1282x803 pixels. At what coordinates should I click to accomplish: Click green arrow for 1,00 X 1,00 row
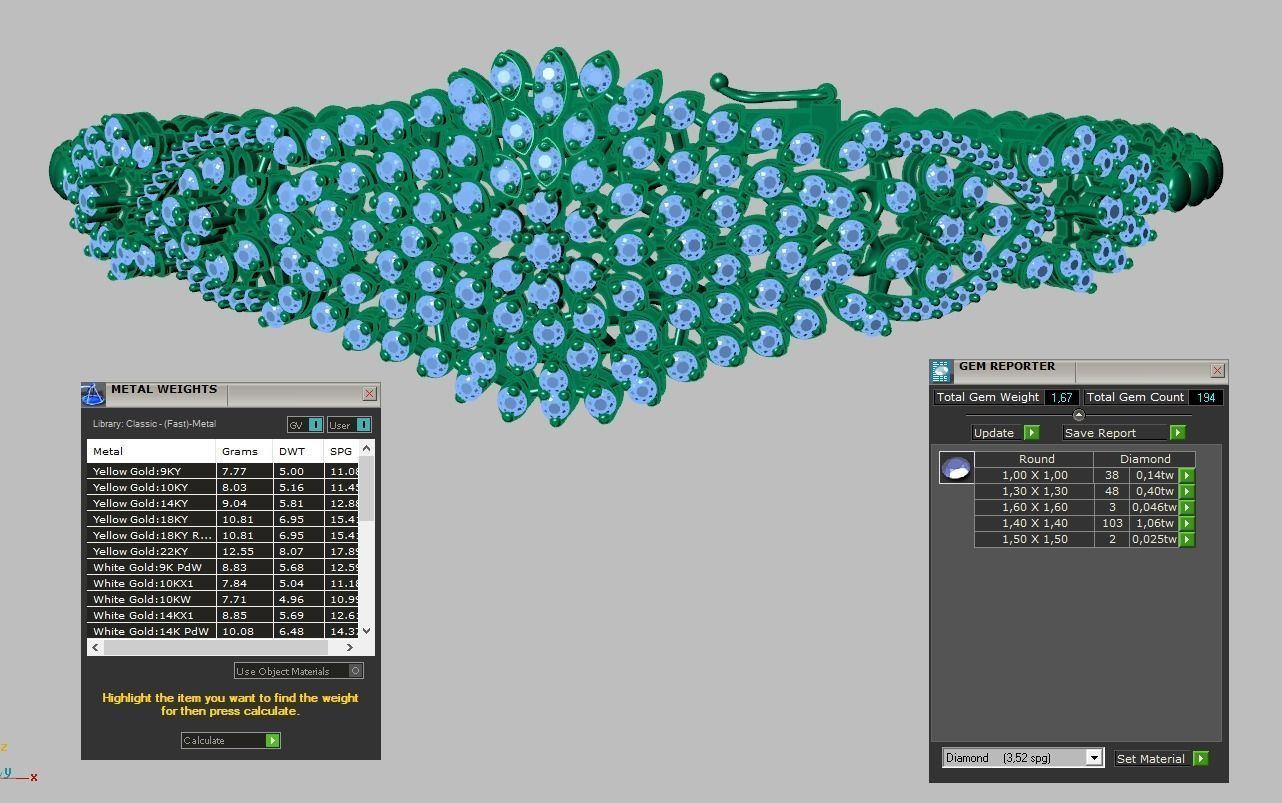[1187, 476]
